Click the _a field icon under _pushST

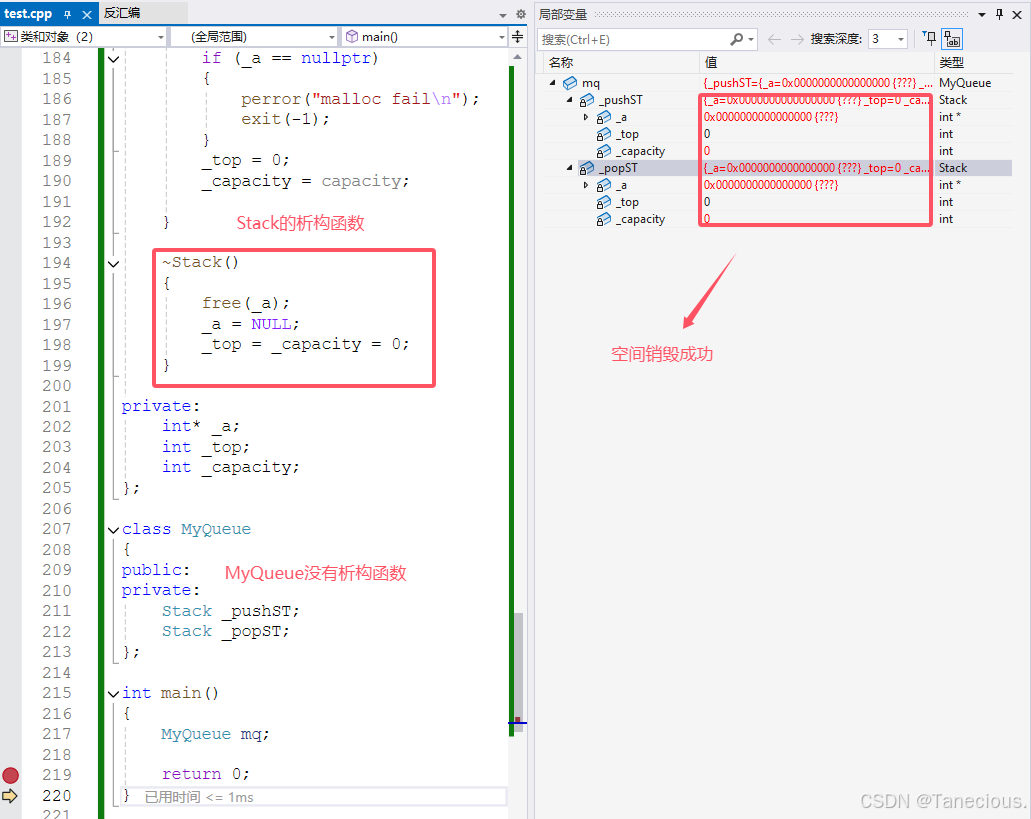pos(604,118)
